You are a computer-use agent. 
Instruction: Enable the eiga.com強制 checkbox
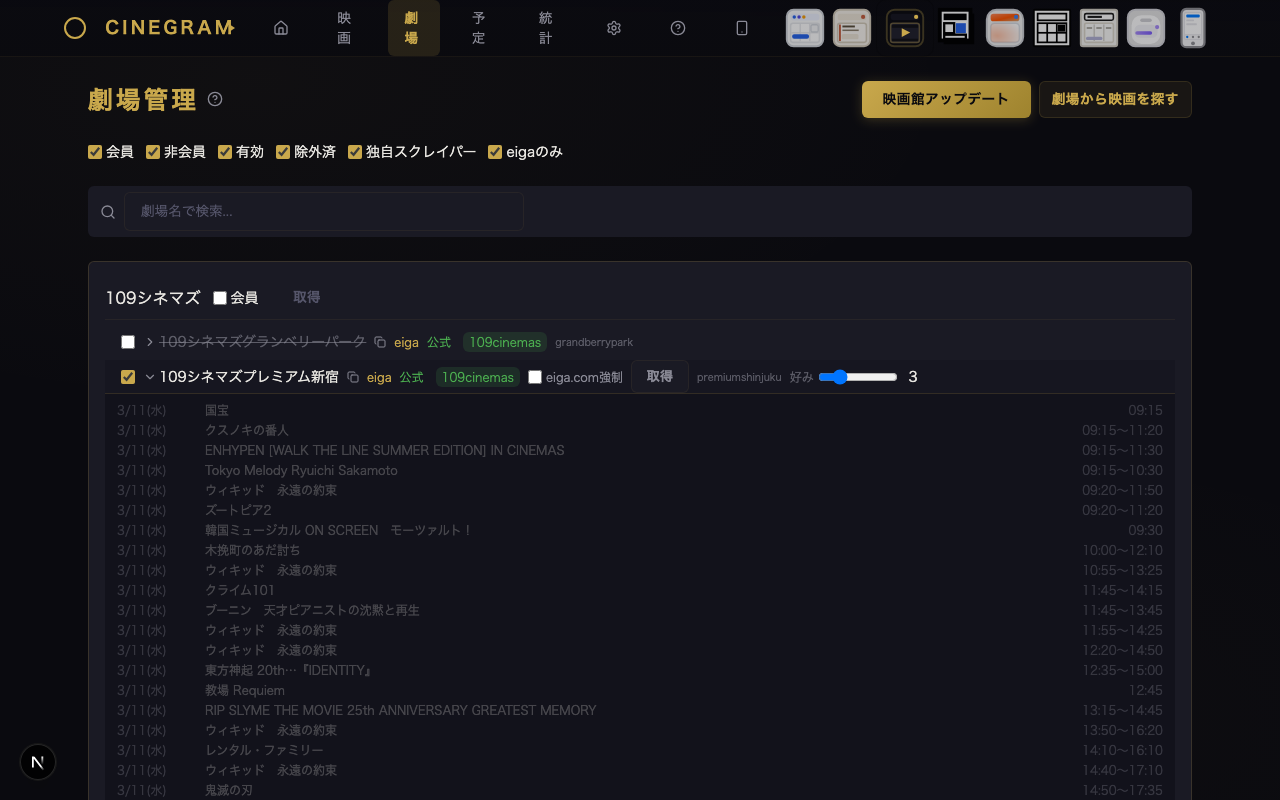click(x=534, y=377)
